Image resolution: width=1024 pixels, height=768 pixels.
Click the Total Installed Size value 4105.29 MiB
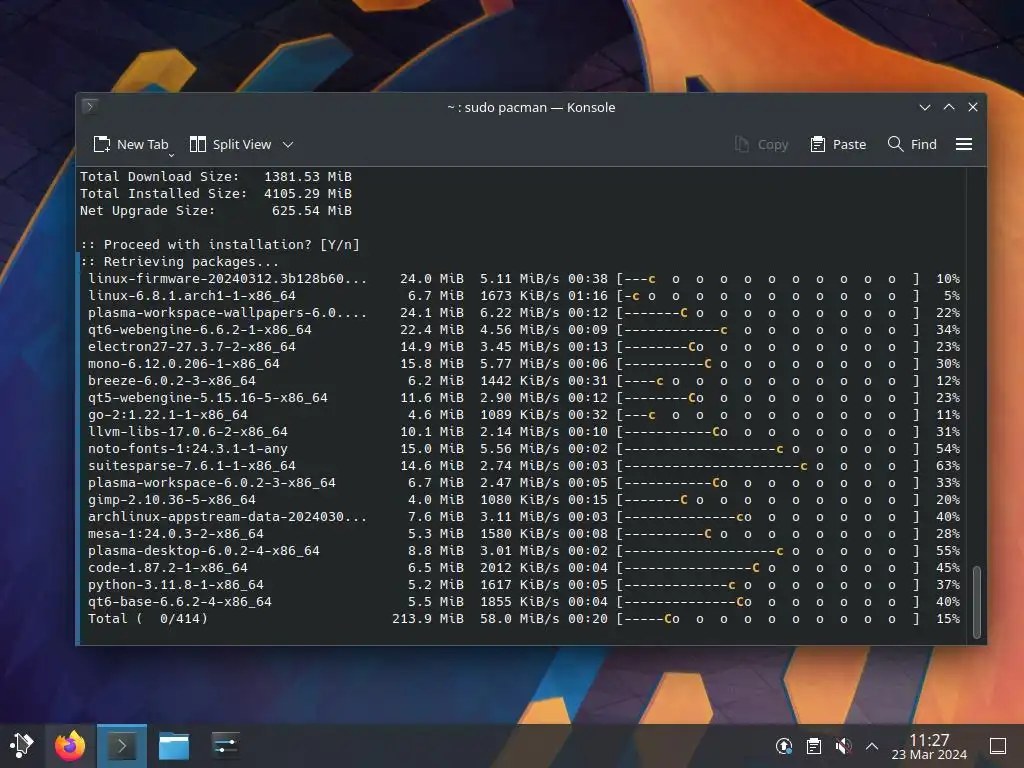(x=308, y=193)
